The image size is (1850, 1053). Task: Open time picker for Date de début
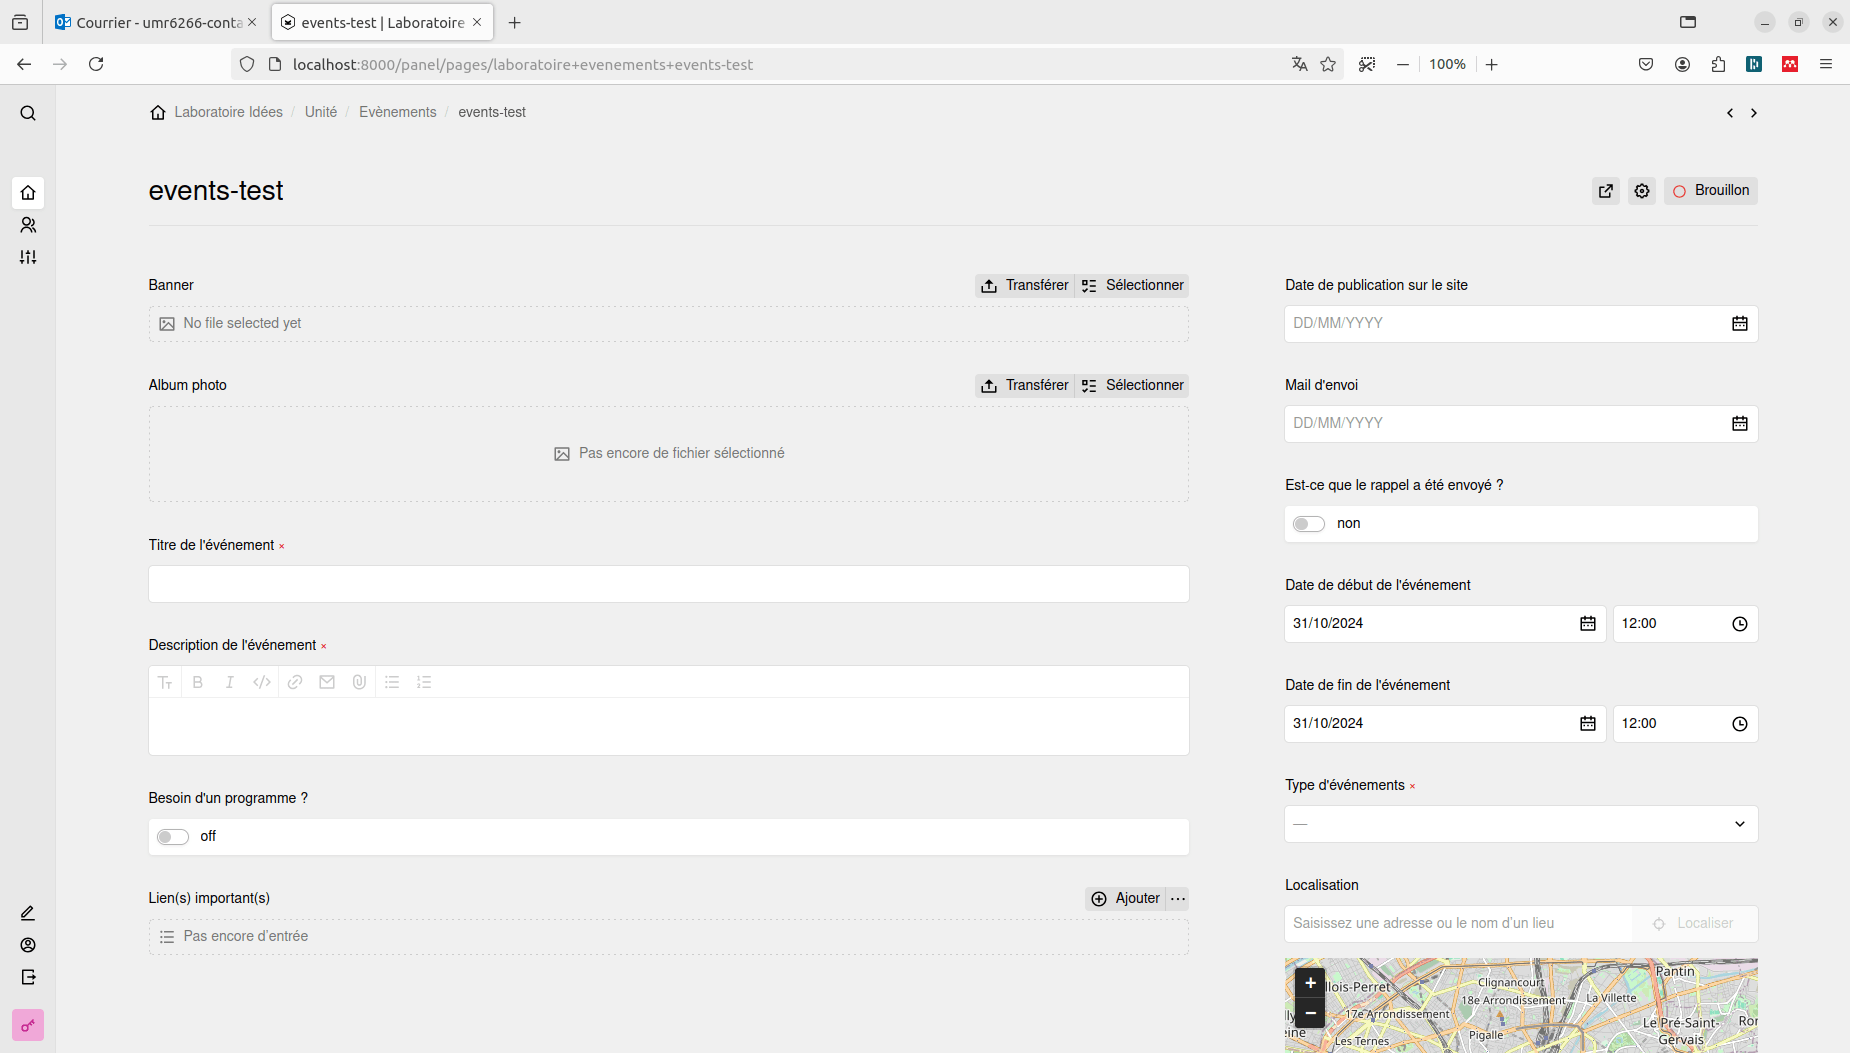[1740, 624]
